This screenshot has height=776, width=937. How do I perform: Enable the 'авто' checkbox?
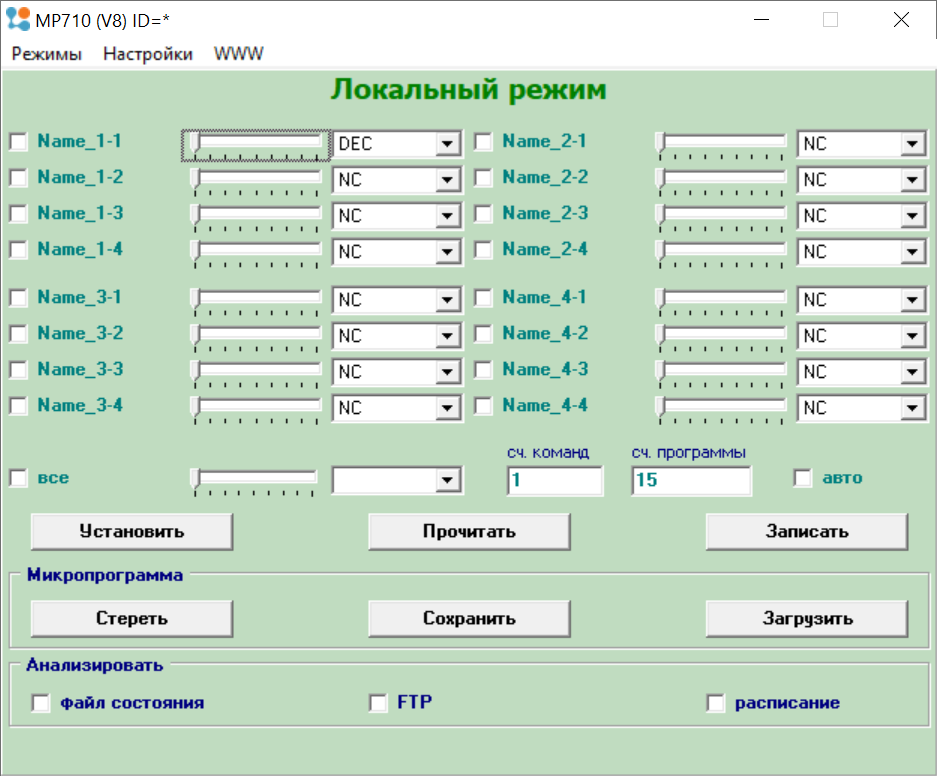[803, 478]
